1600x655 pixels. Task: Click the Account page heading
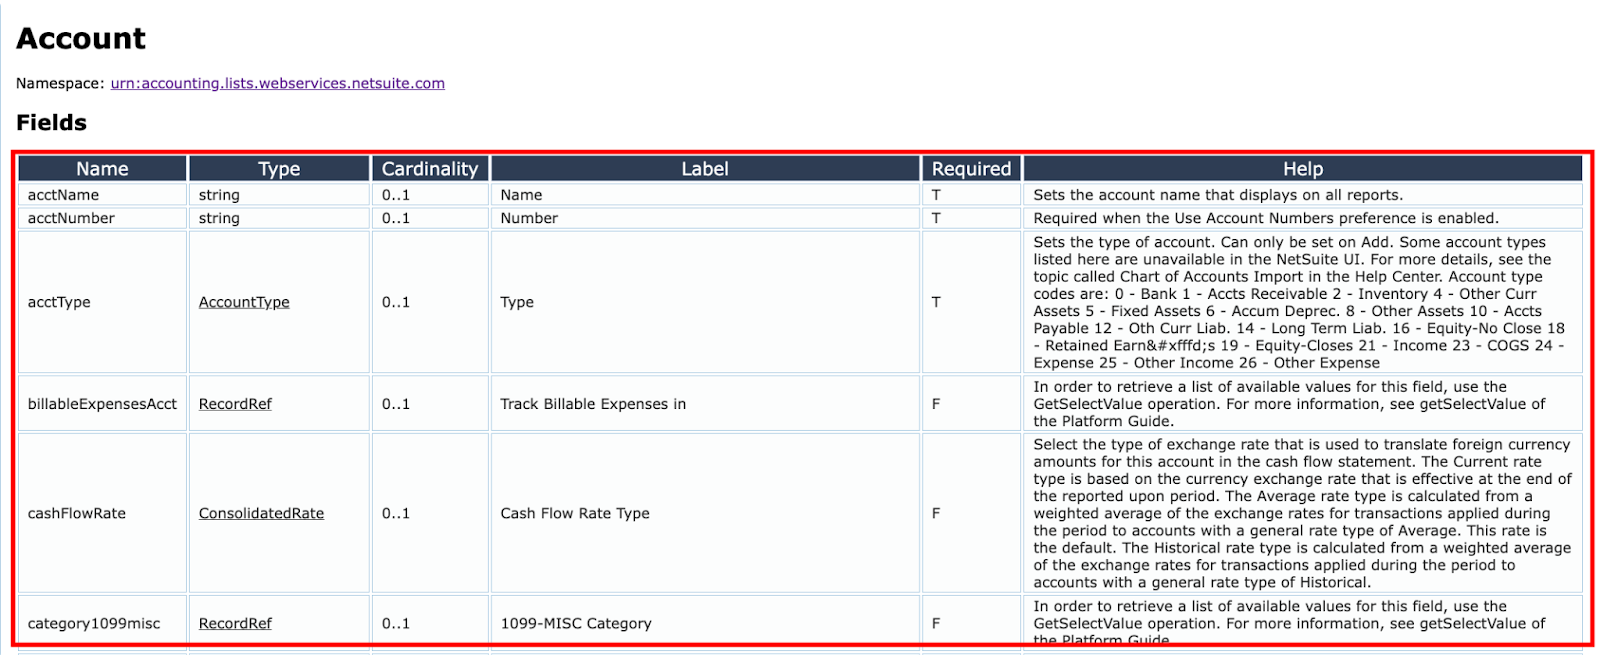[81, 38]
